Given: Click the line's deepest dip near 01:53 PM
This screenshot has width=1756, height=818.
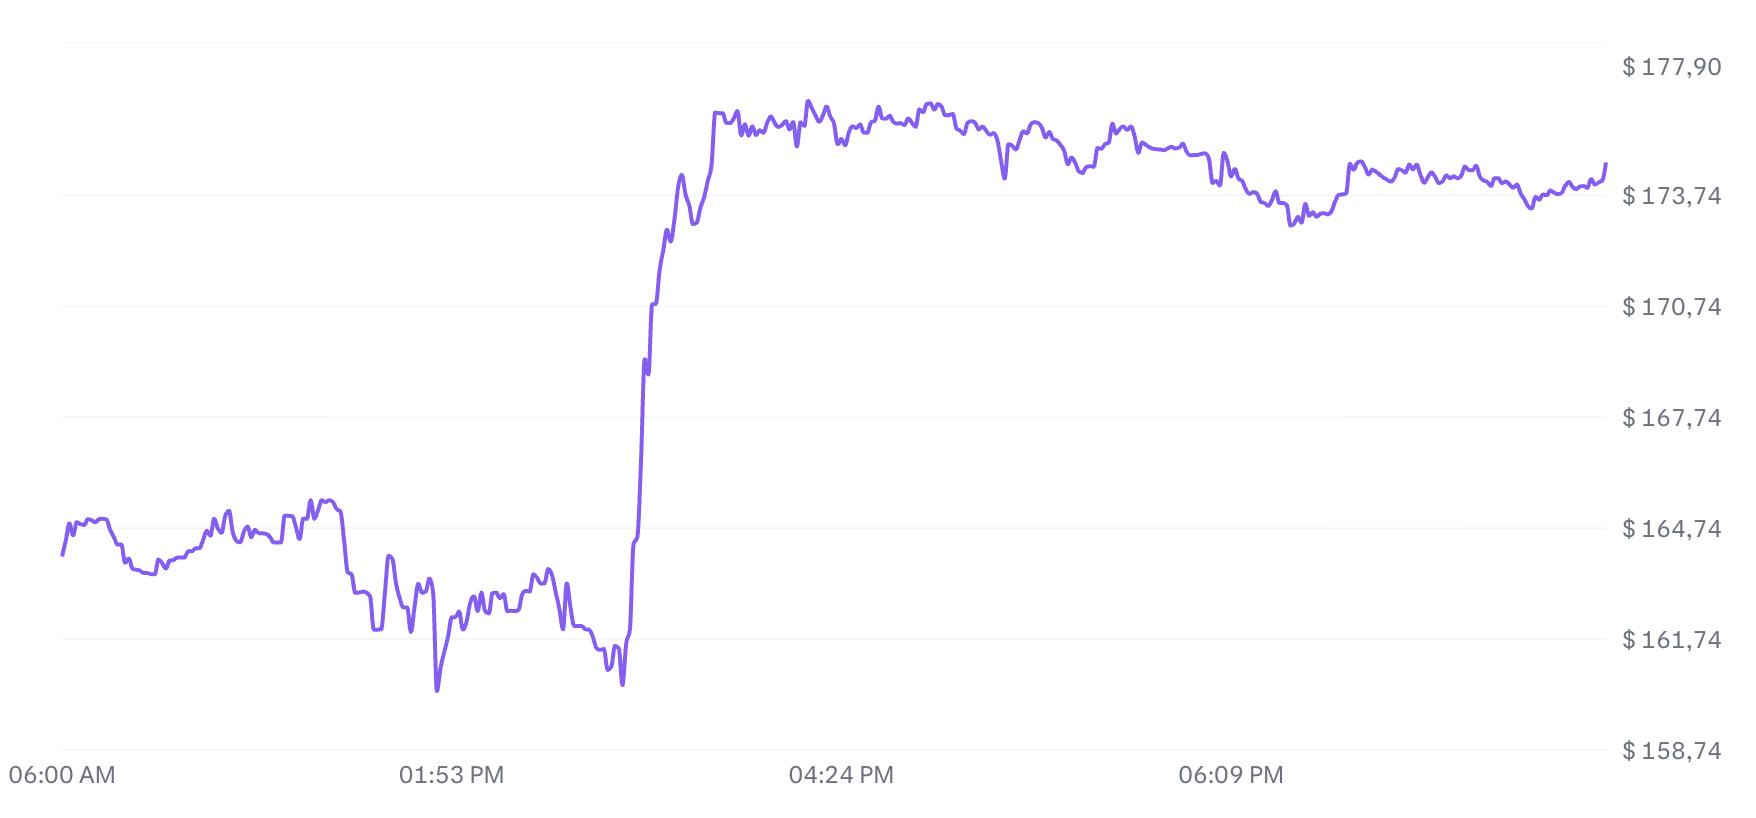Looking at the screenshot, I should pyautogui.click(x=437, y=689).
